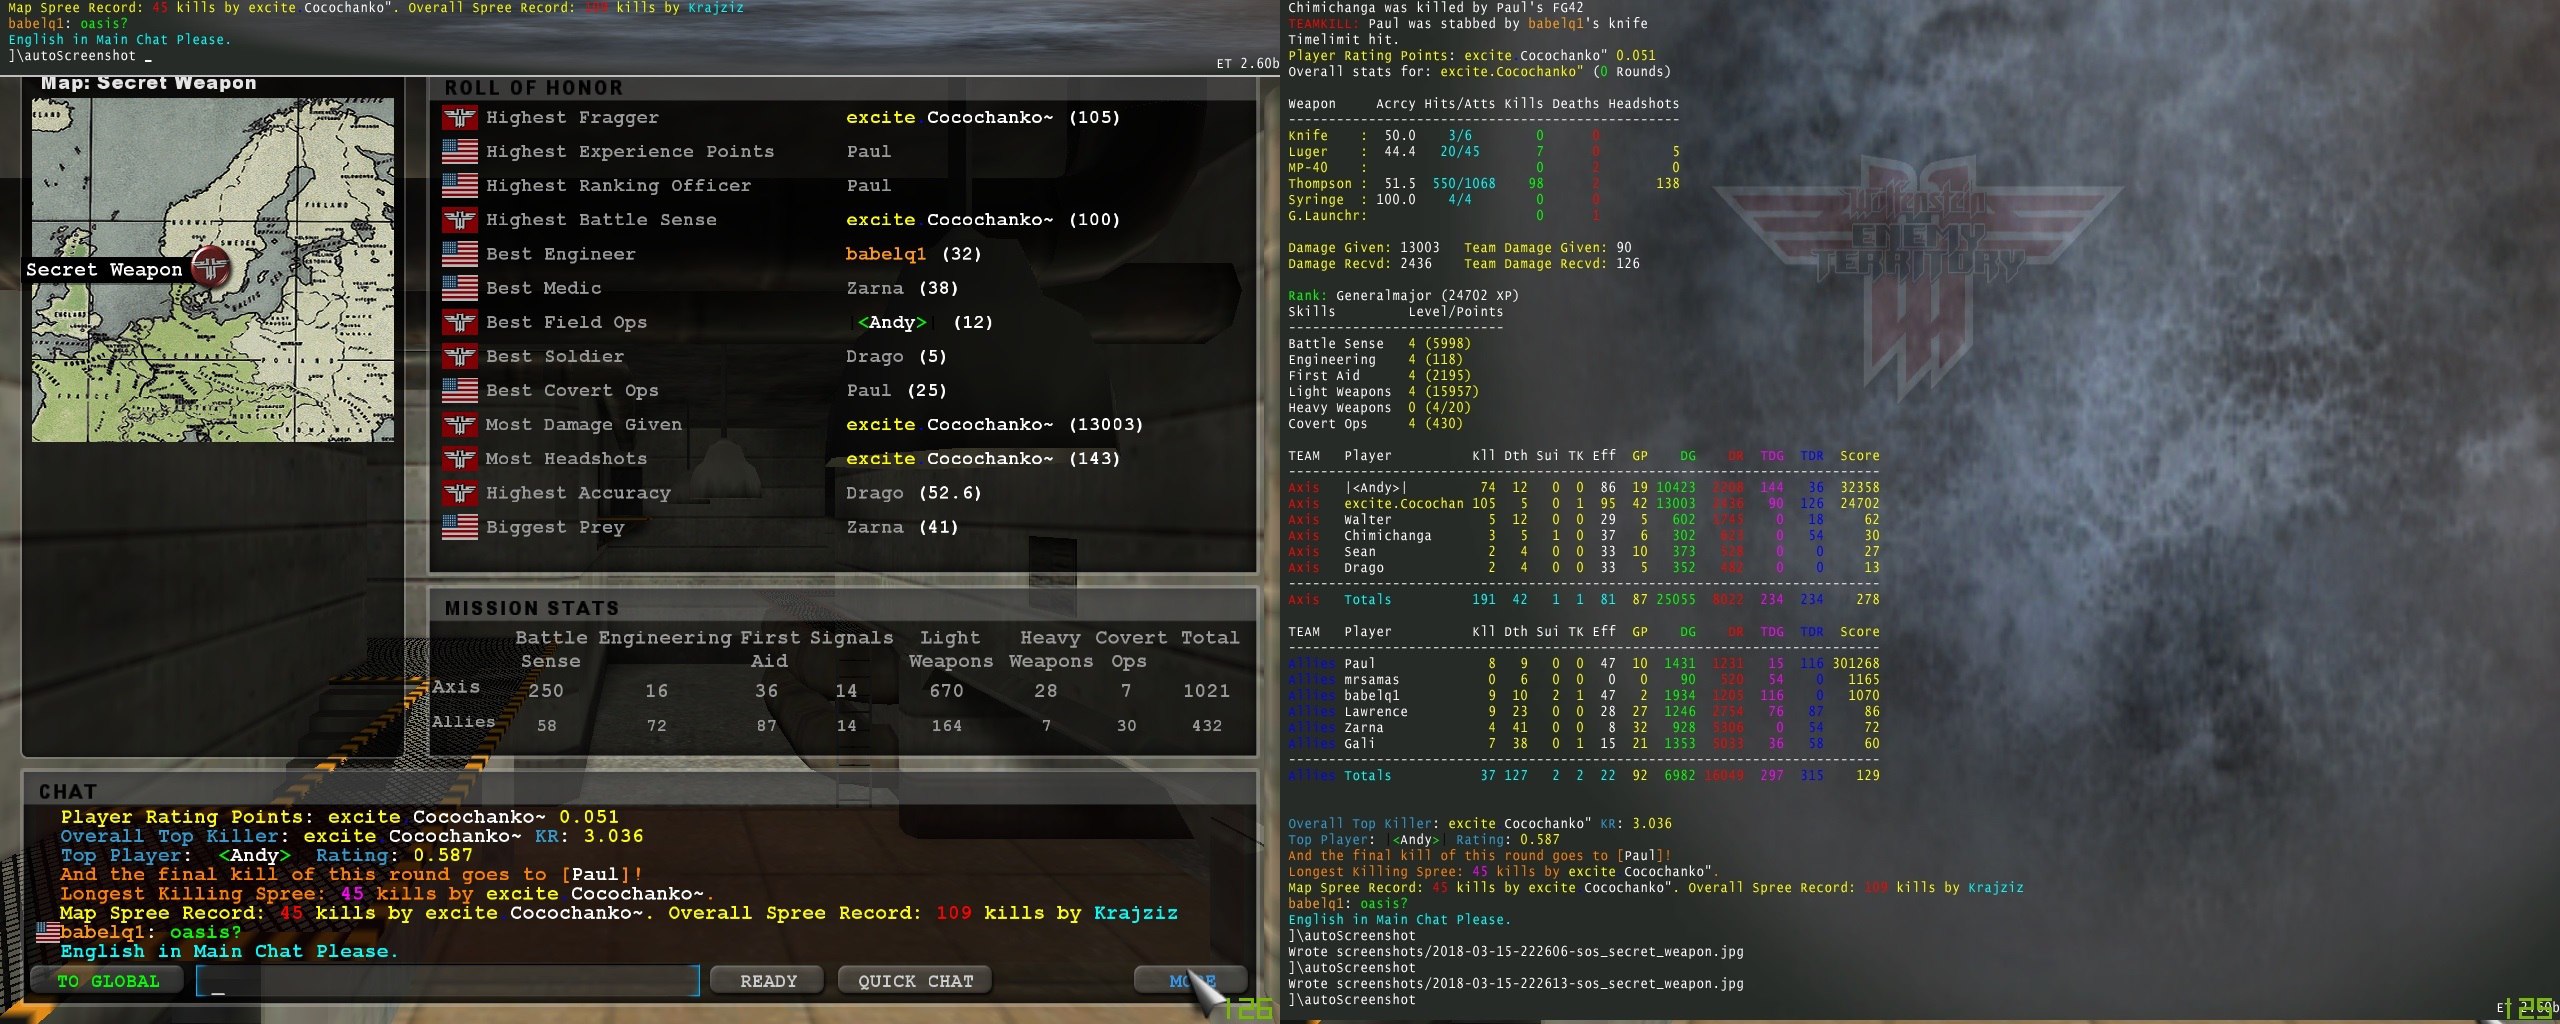
Task: Click 'Damage Given: 13003' in console
Action: [x=1364, y=248]
